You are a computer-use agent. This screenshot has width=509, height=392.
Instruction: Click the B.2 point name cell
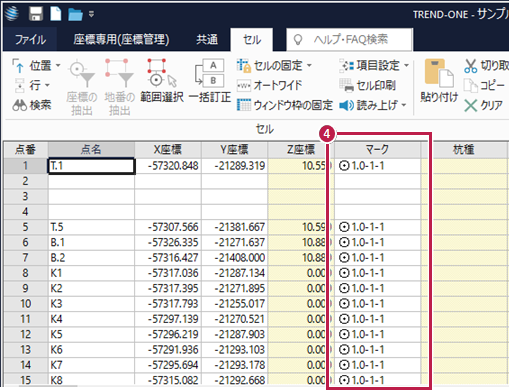pos(91,258)
